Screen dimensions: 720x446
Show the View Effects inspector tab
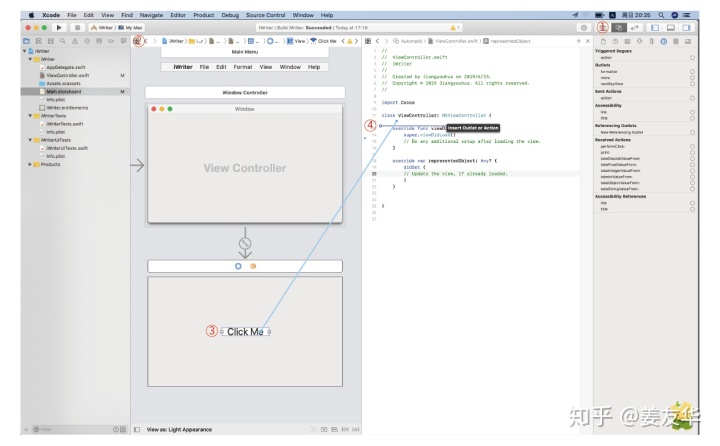click(688, 41)
